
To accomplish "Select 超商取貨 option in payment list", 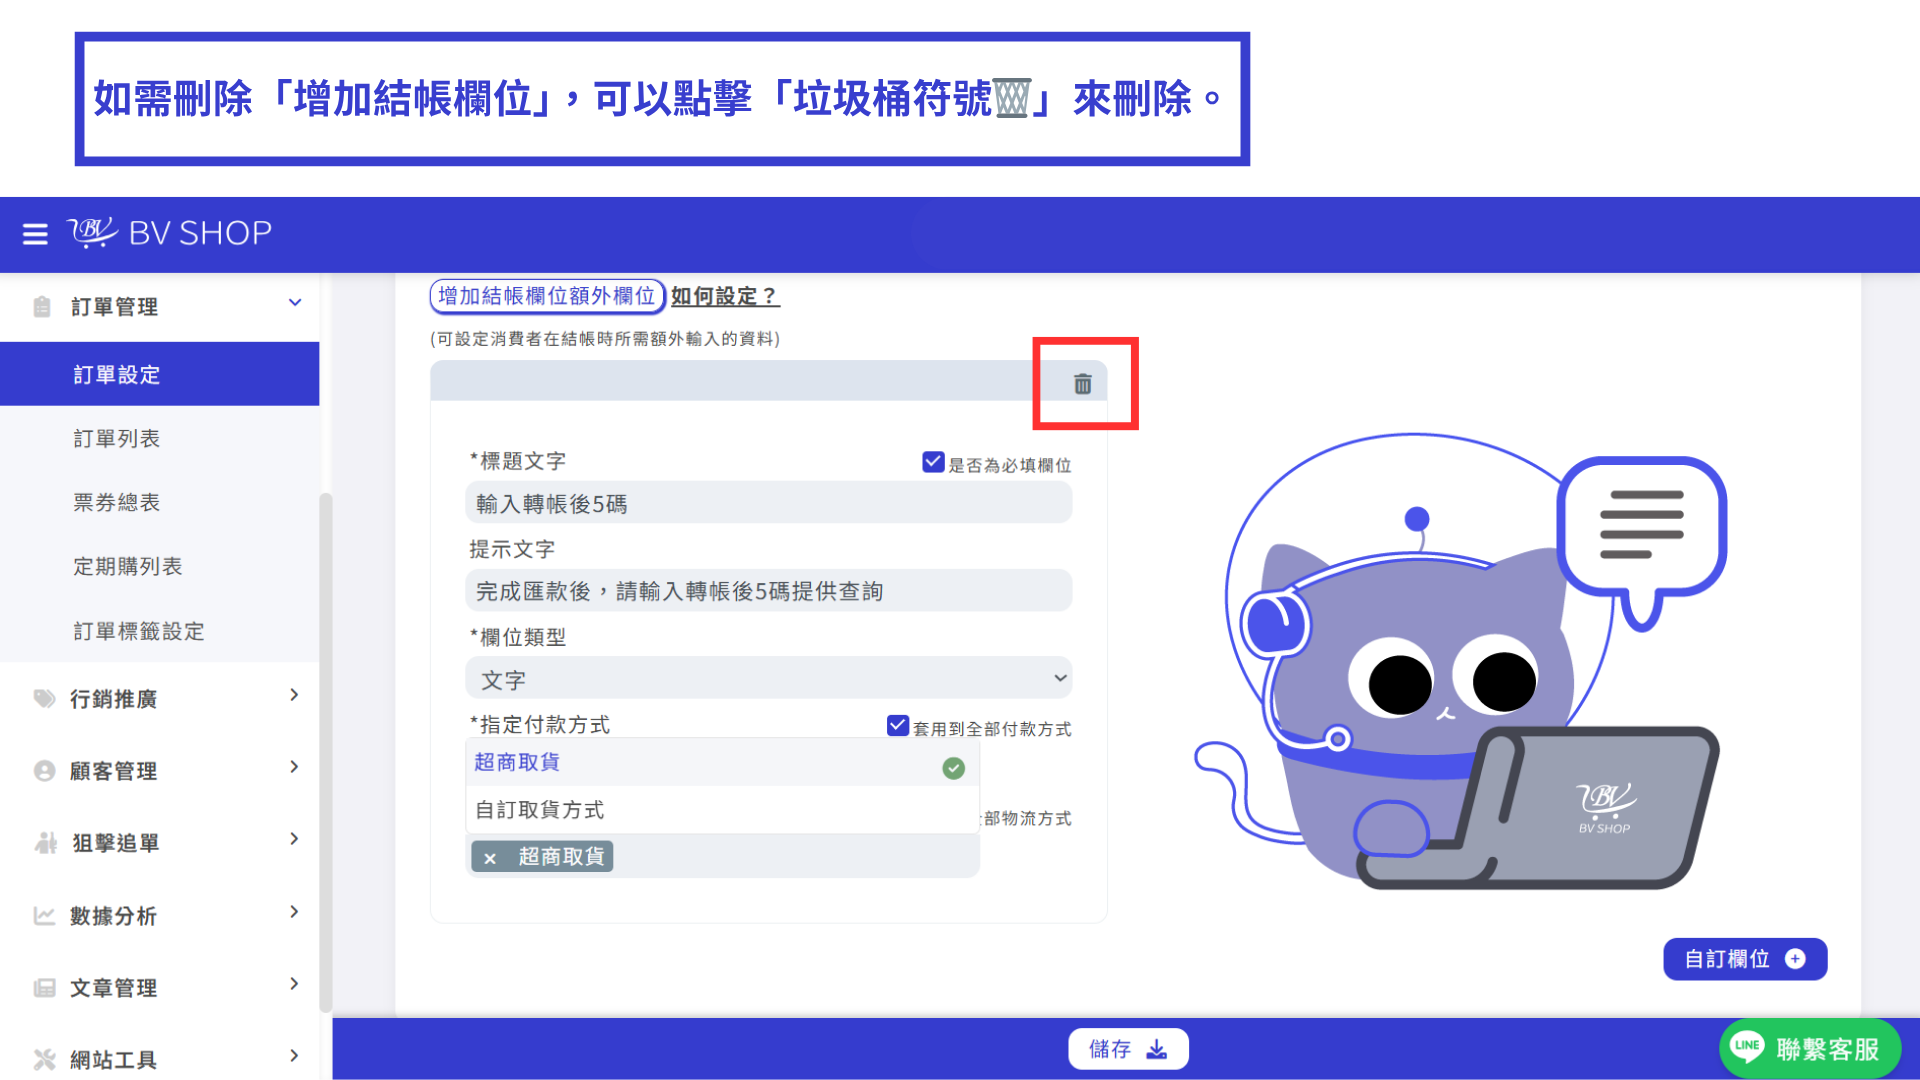I will (x=722, y=763).
